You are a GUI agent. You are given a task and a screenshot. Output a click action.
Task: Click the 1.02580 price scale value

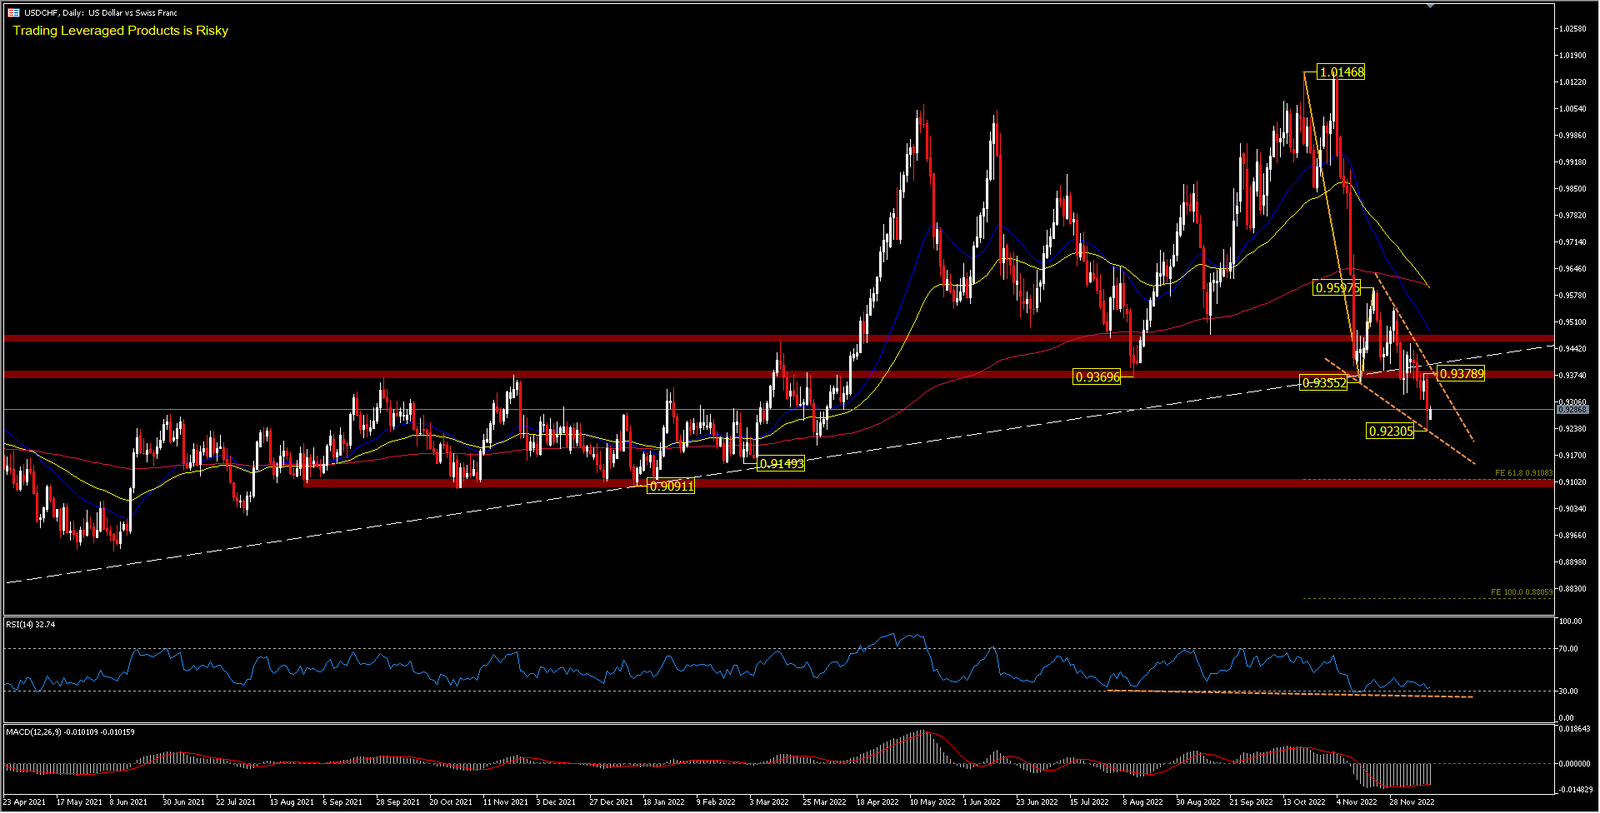(1573, 29)
